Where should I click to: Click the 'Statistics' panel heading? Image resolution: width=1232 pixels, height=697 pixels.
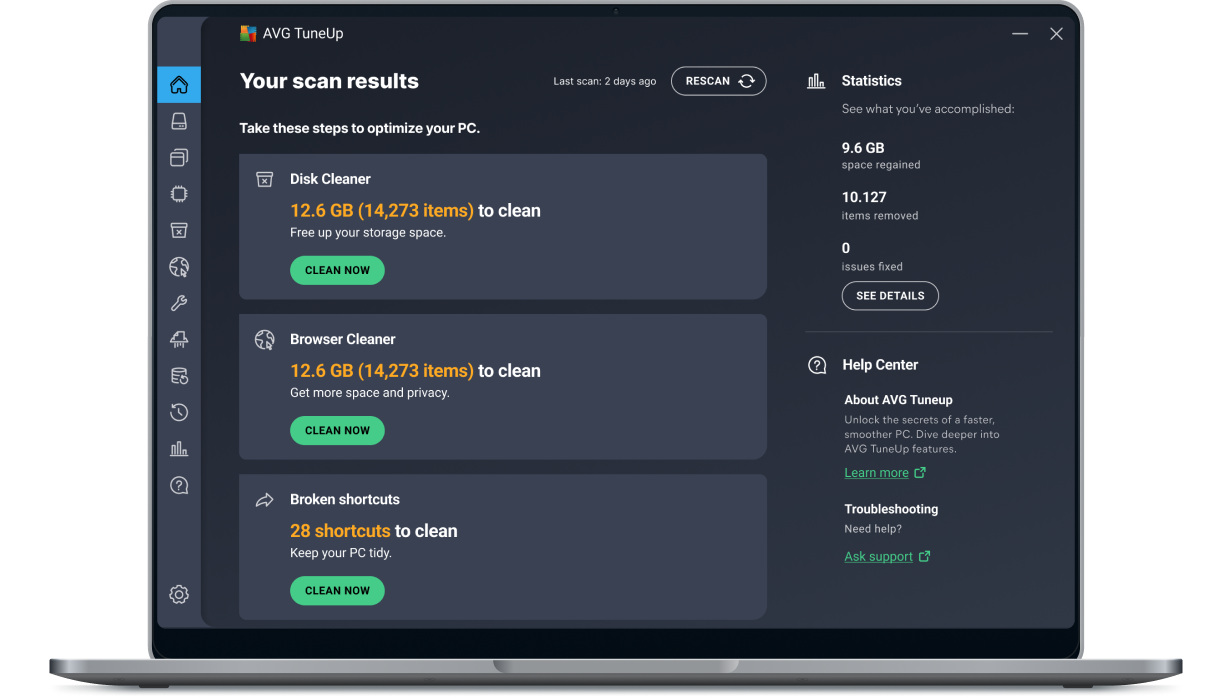pos(871,81)
